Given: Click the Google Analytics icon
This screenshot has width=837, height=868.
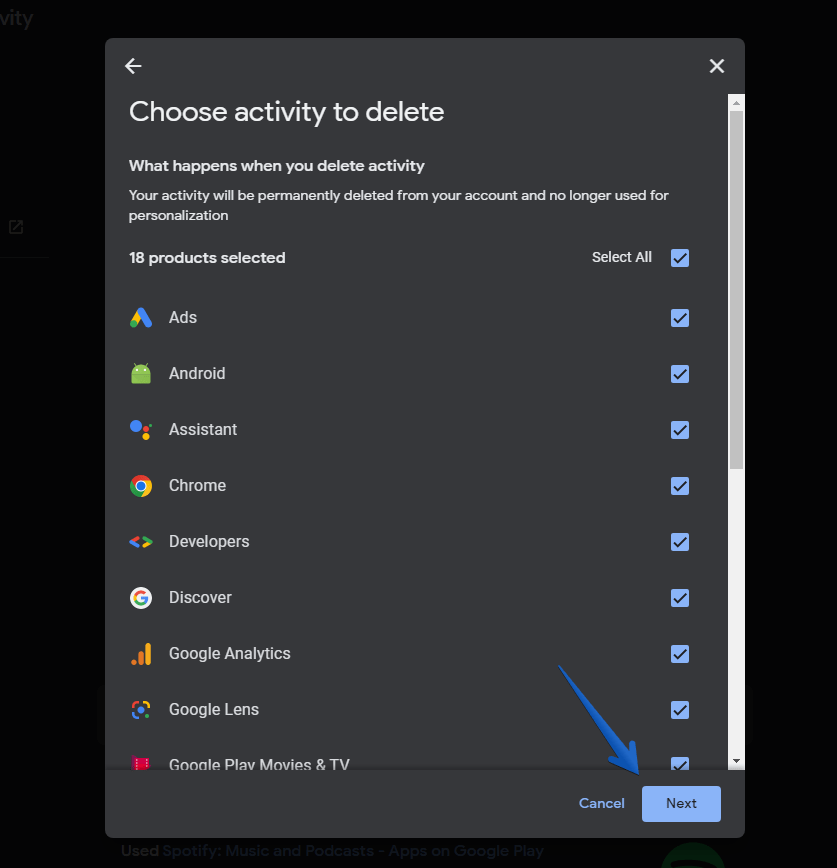Looking at the screenshot, I should point(141,654).
